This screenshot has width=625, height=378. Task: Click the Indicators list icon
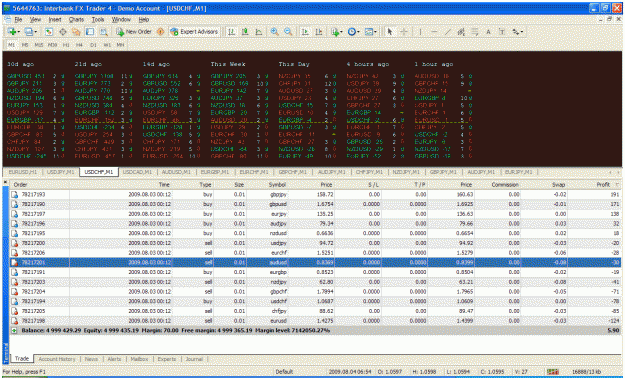pyautogui.click(x=335, y=32)
